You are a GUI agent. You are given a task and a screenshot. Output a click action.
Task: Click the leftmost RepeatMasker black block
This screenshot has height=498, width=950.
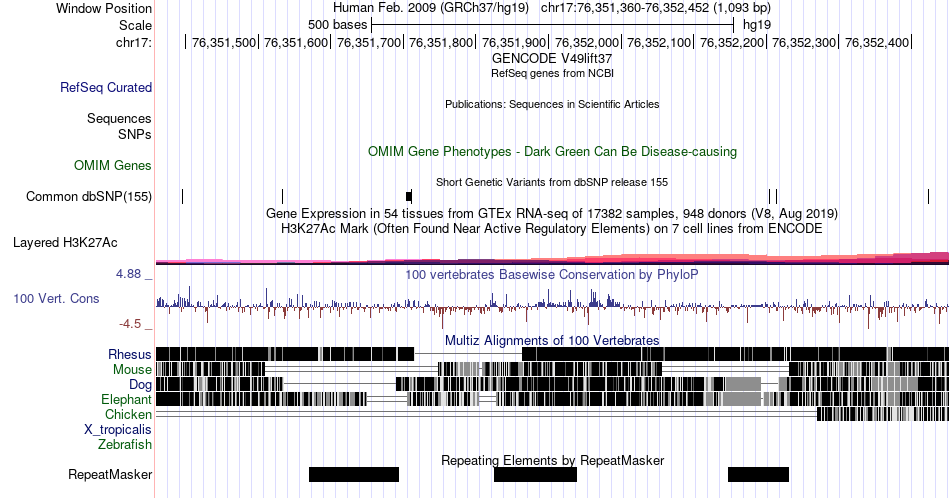pos(354,474)
